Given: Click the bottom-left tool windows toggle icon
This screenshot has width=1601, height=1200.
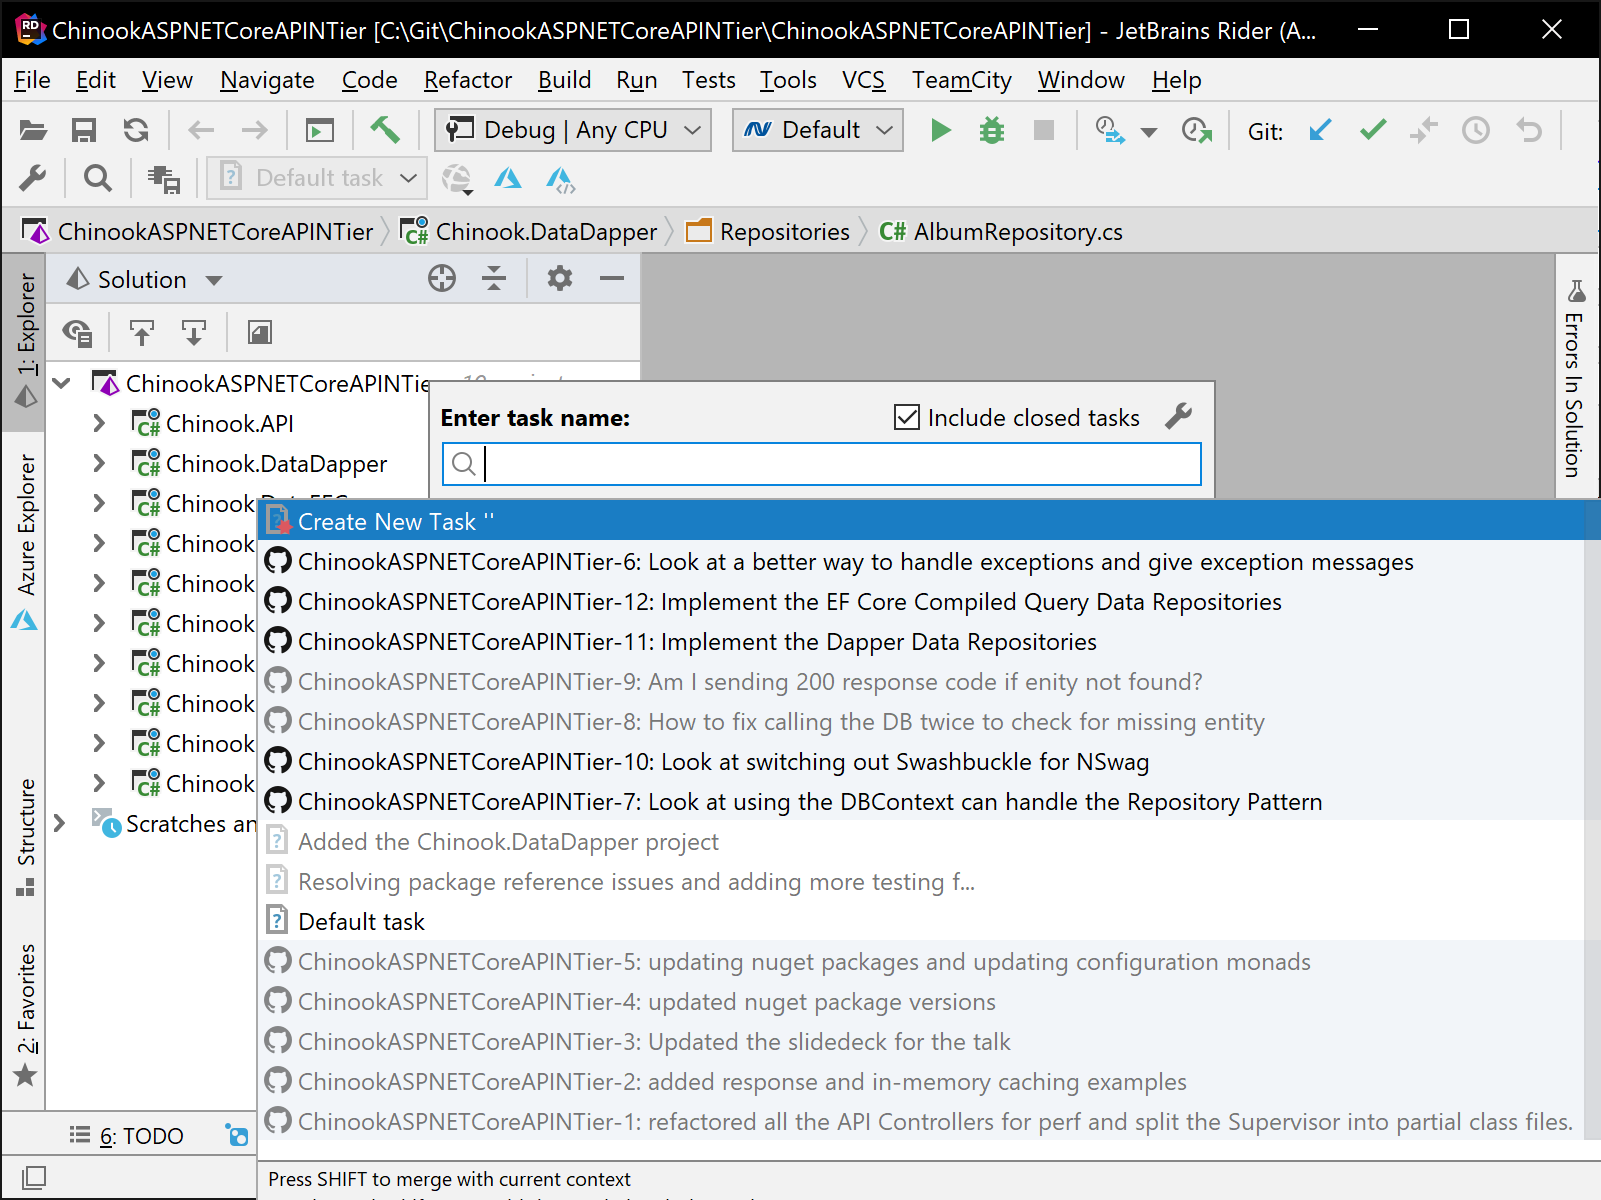Looking at the screenshot, I should click(x=33, y=1177).
